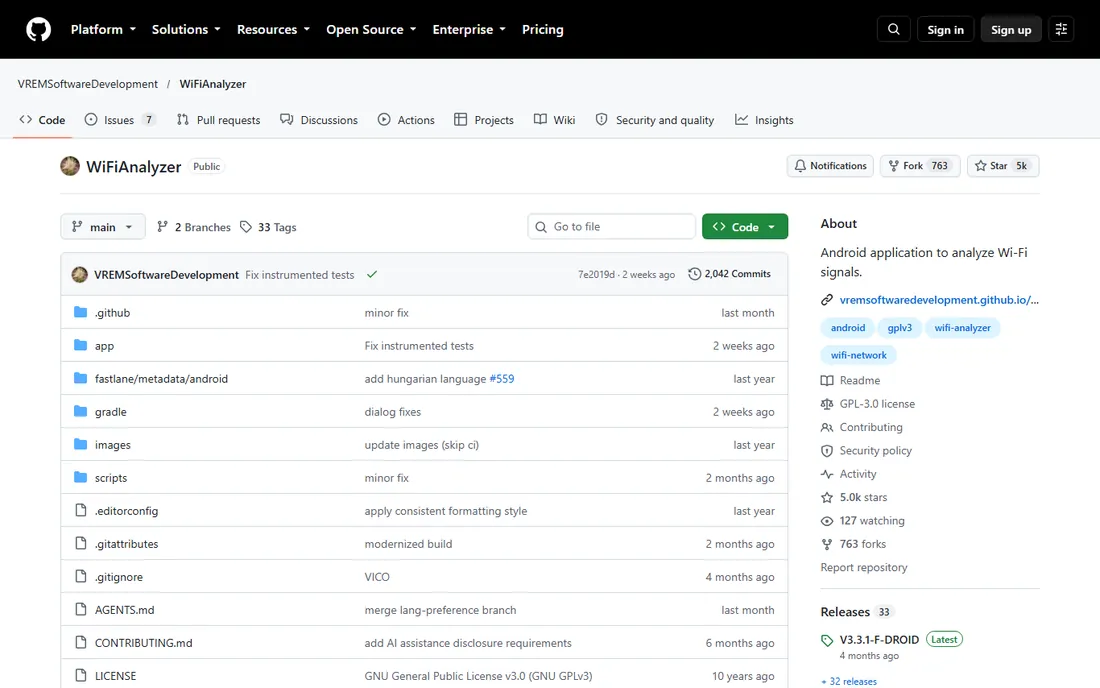Click the Readme book icon
Screen dimensions: 1100x688
click(827, 380)
